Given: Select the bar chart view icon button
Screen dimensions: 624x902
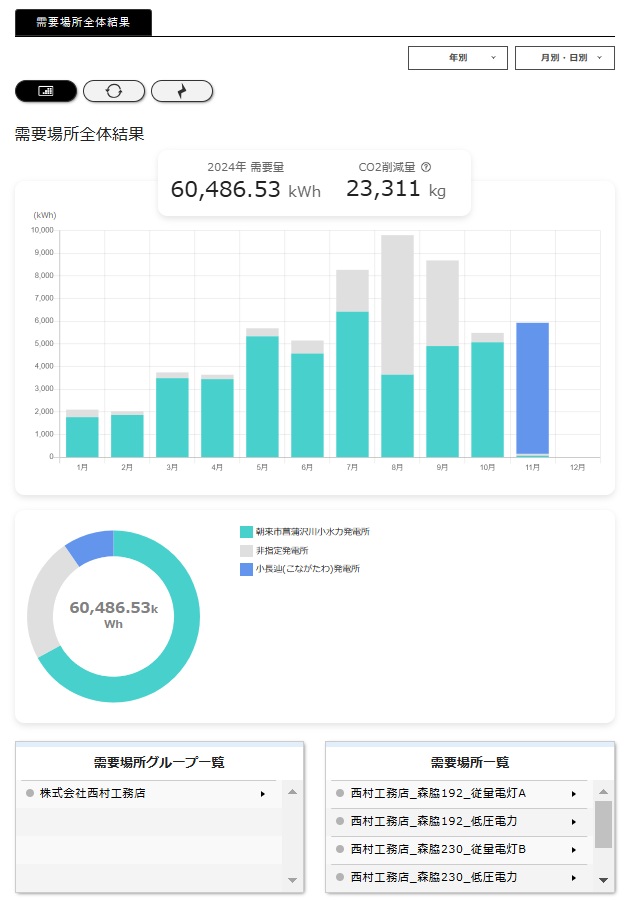Looking at the screenshot, I should pos(46,91).
